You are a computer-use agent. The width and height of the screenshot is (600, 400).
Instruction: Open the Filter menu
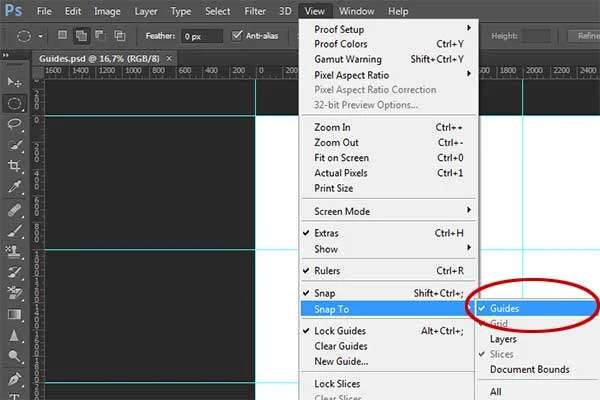pyautogui.click(x=255, y=11)
